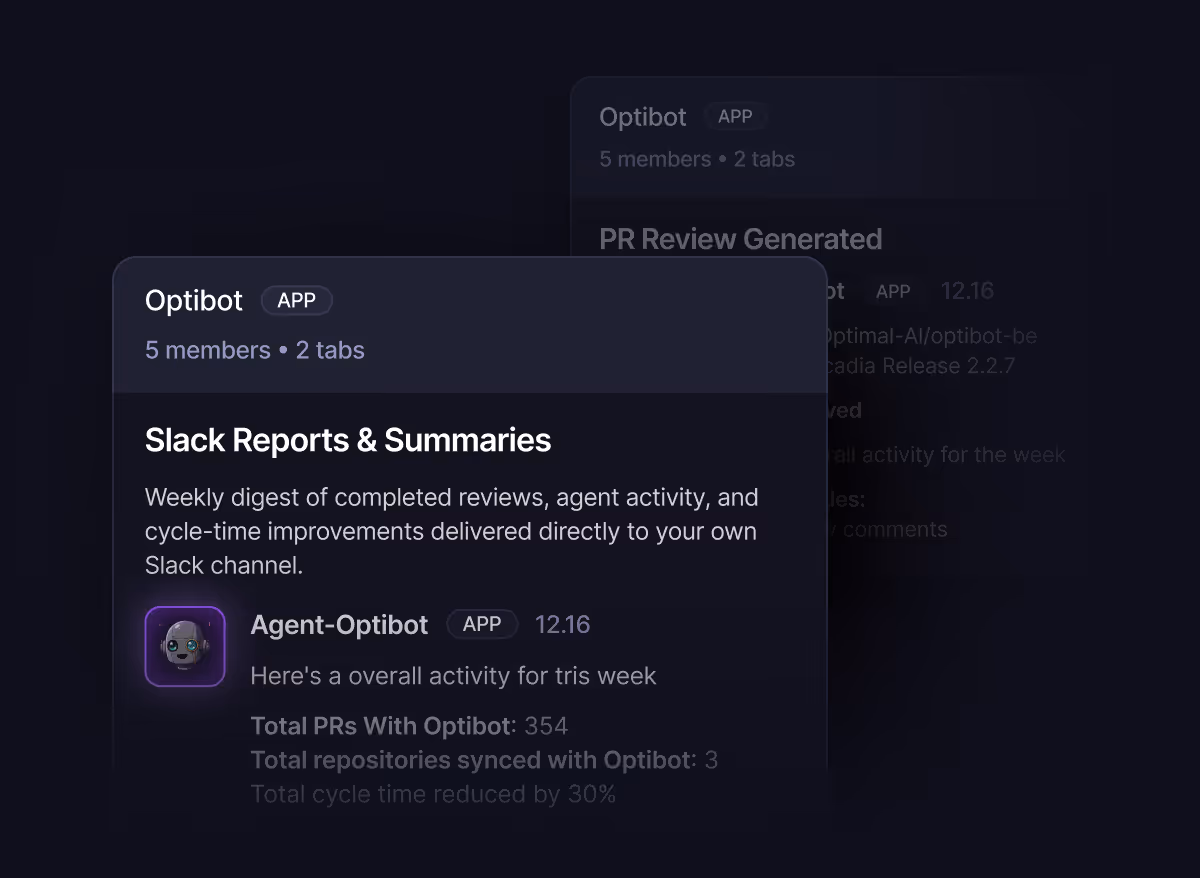This screenshot has width=1200, height=878.
Task: Open the 'Optimal-AI/optibot-be' repository text
Action: coord(932,336)
